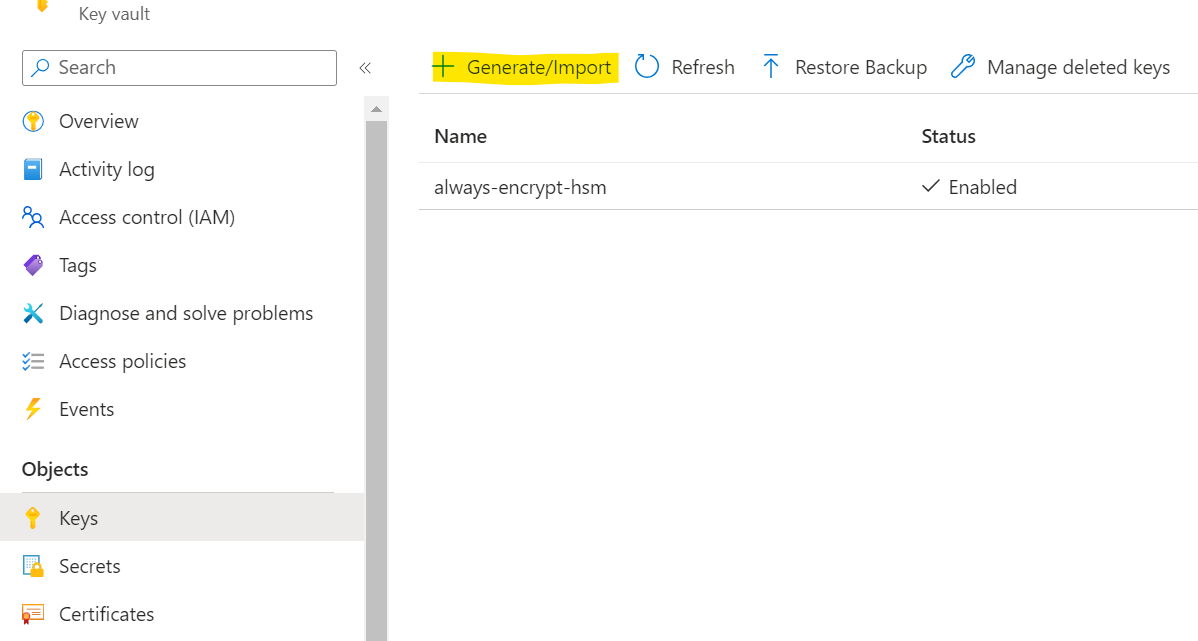The image size is (1198, 641).
Task: Open the Keys menu item
Action: coord(78,519)
